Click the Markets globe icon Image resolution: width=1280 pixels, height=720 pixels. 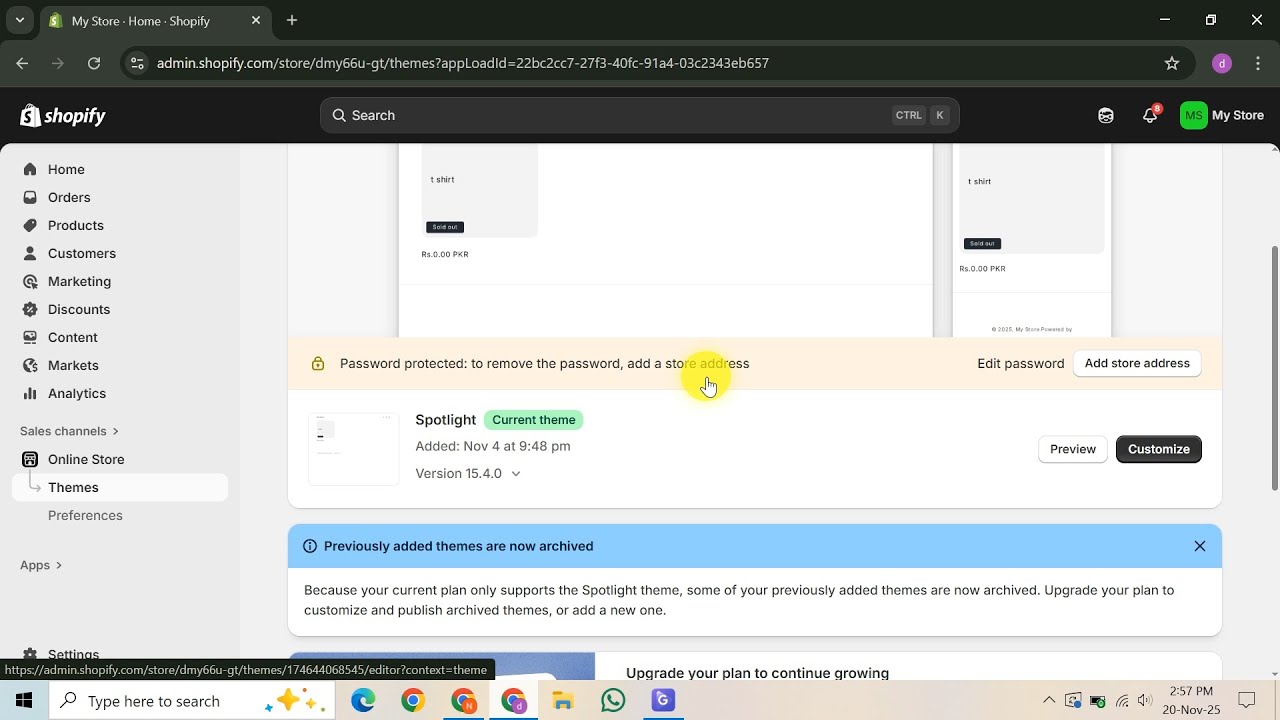[30, 365]
